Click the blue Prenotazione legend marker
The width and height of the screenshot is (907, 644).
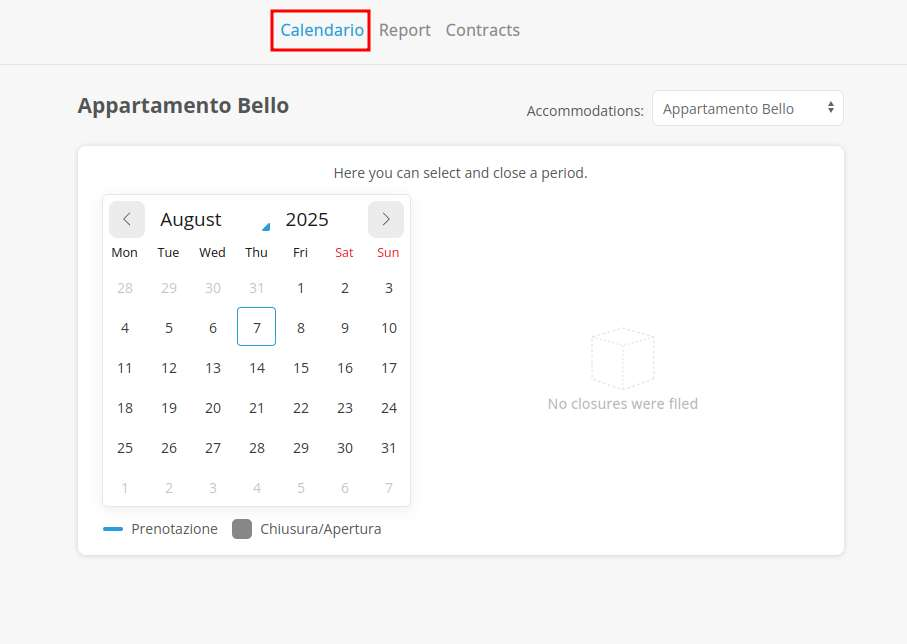113,529
